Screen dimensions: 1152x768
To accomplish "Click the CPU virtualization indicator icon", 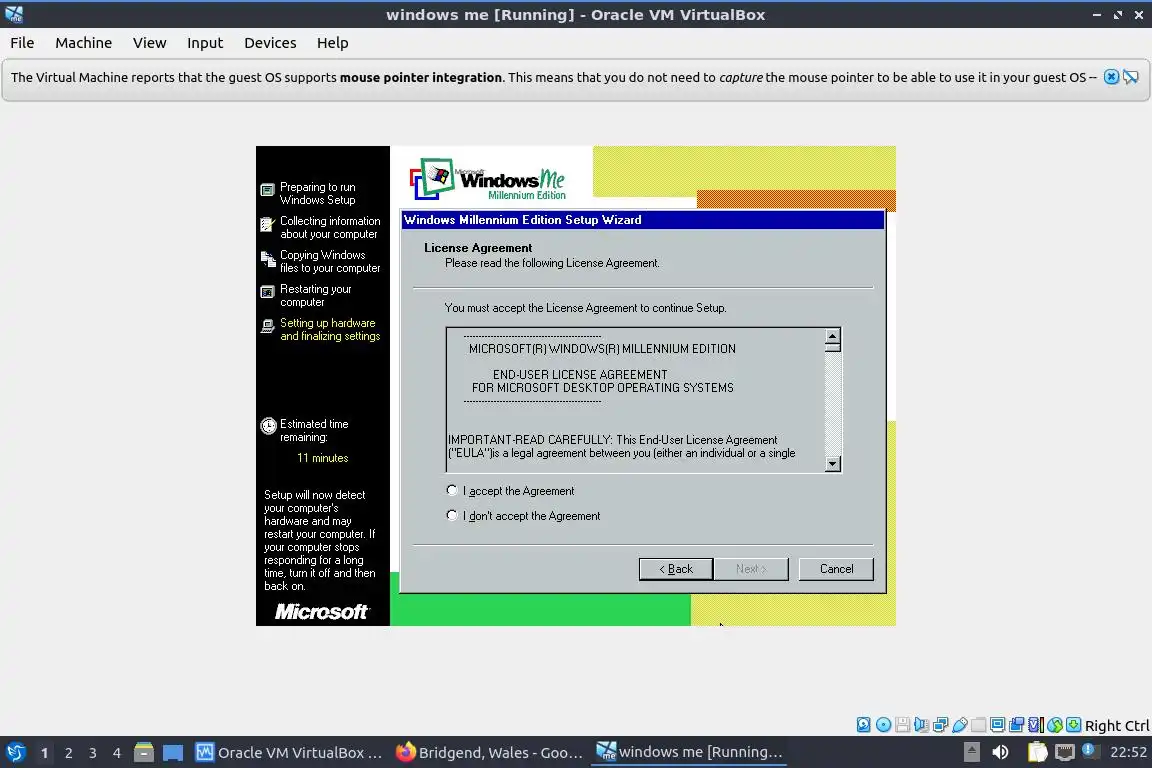I will click(1036, 725).
